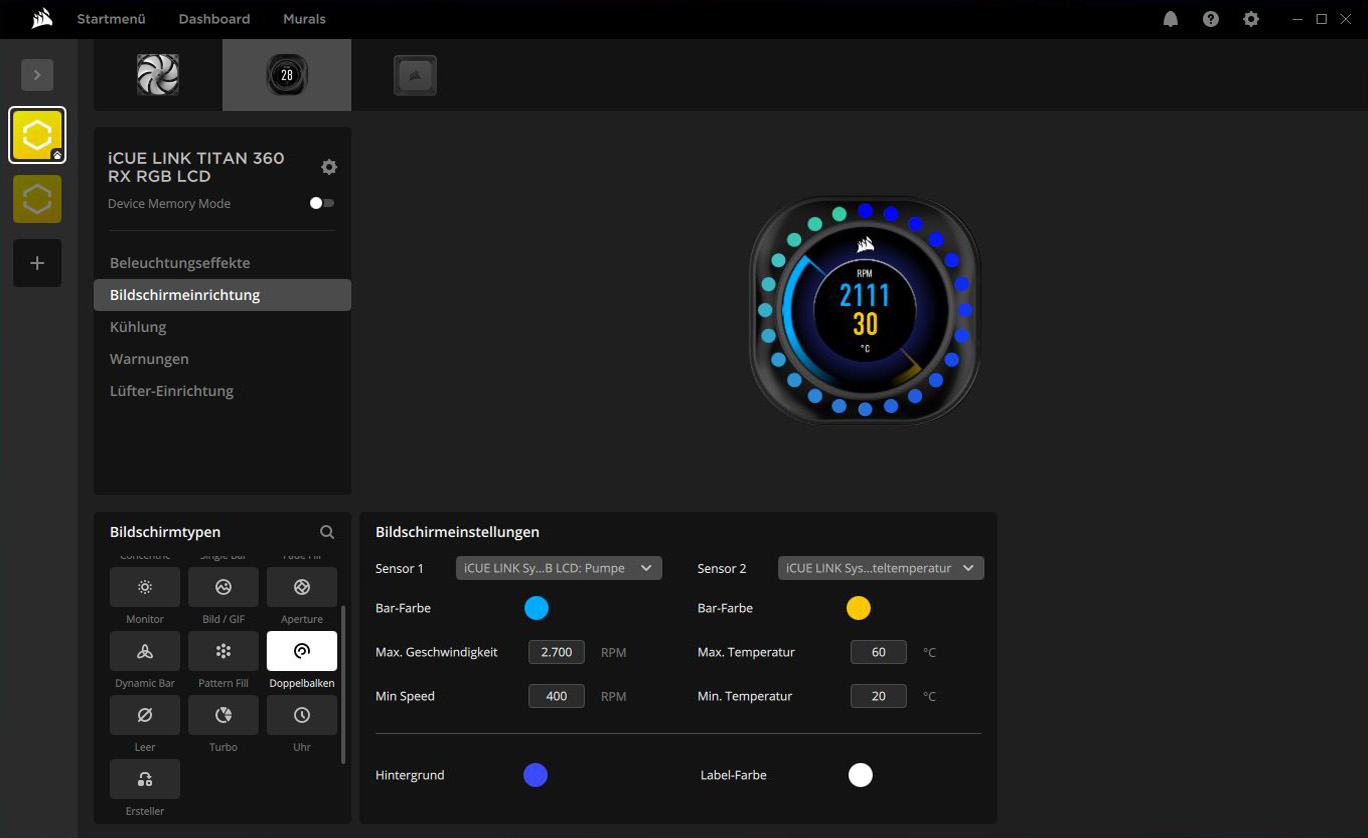Open the Murals menu item
The width and height of the screenshot is (1368, 838).
(304, 19)
